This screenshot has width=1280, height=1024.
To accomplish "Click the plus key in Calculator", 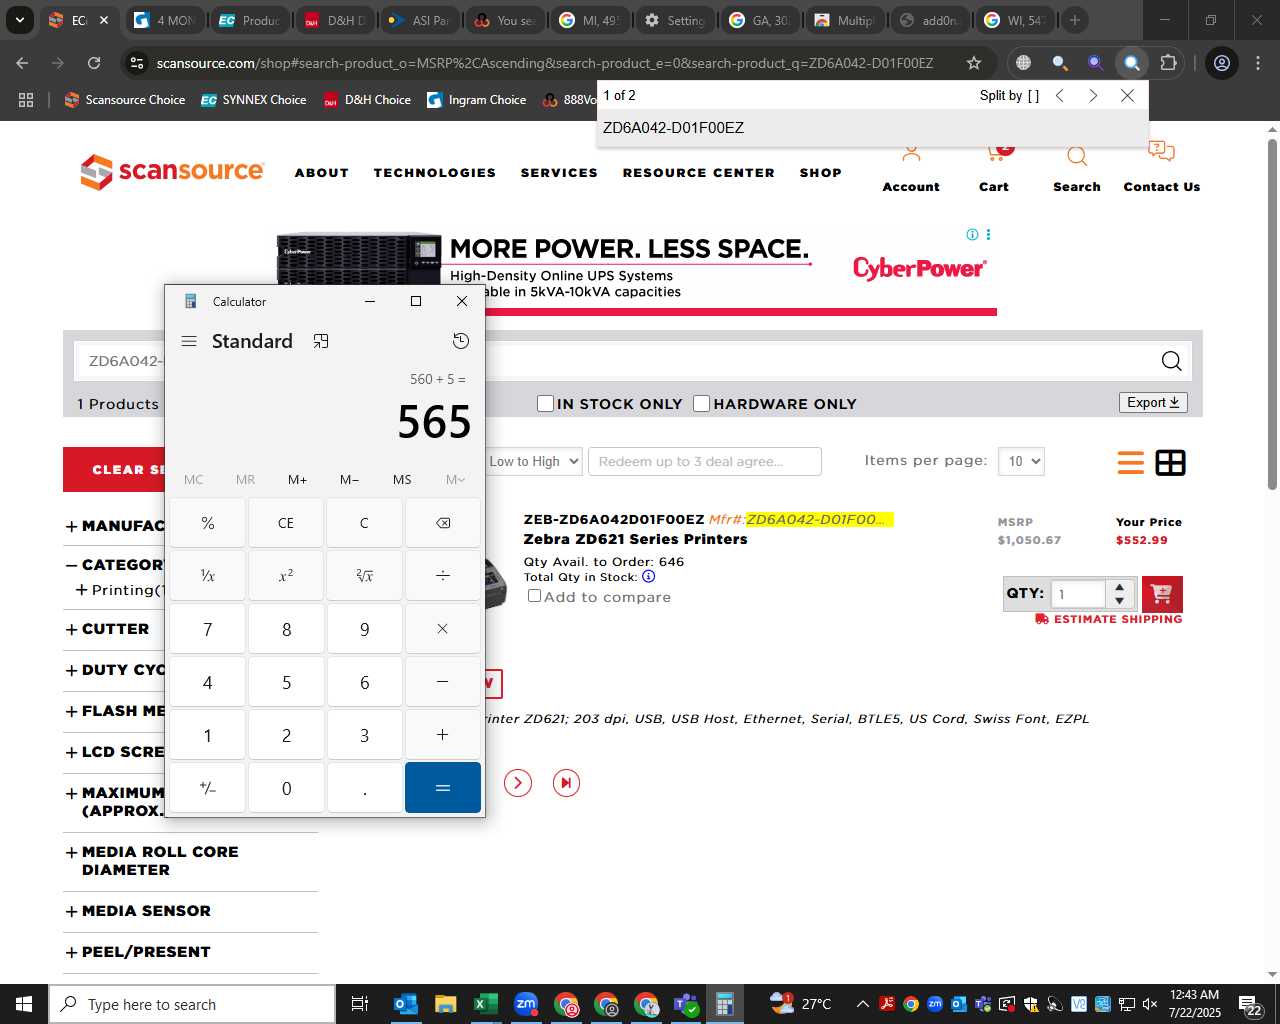I will [443, 735].
